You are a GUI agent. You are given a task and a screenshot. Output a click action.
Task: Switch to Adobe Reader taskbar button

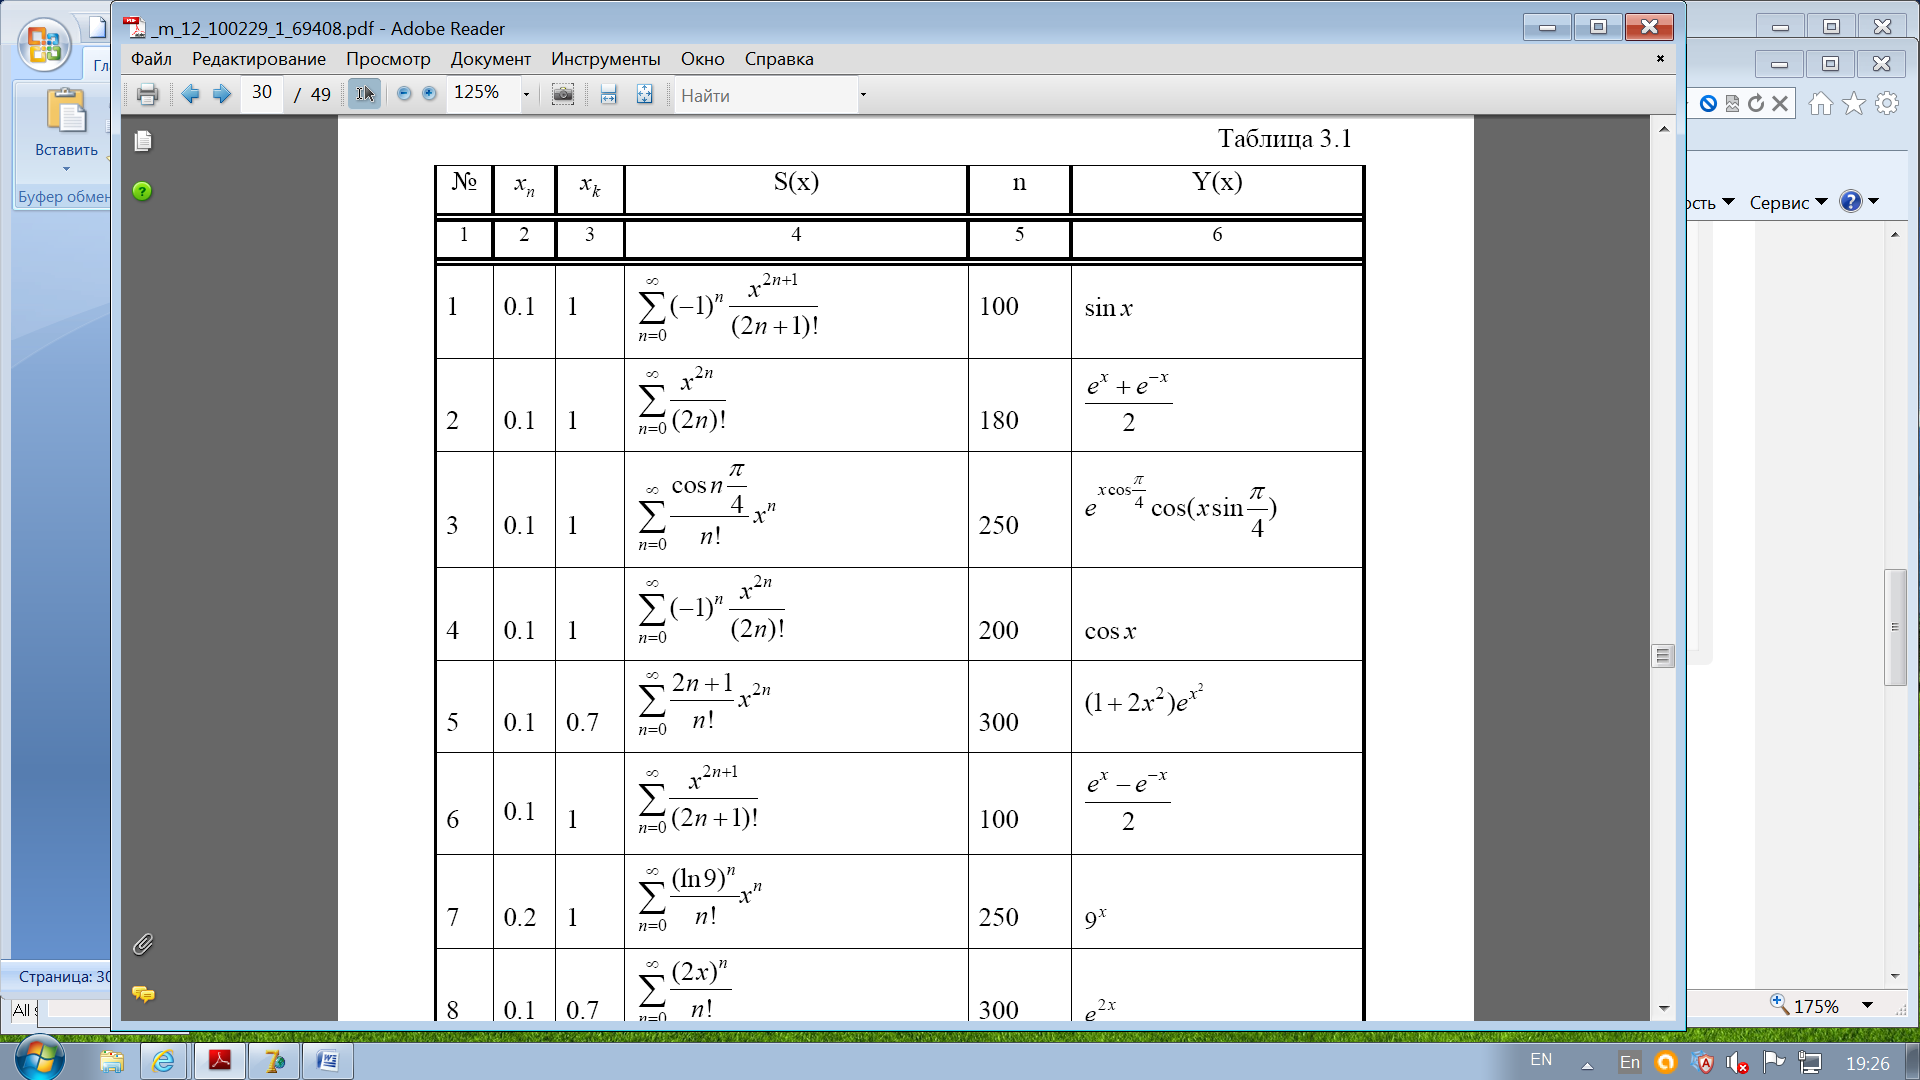(x=219, y=1061)
